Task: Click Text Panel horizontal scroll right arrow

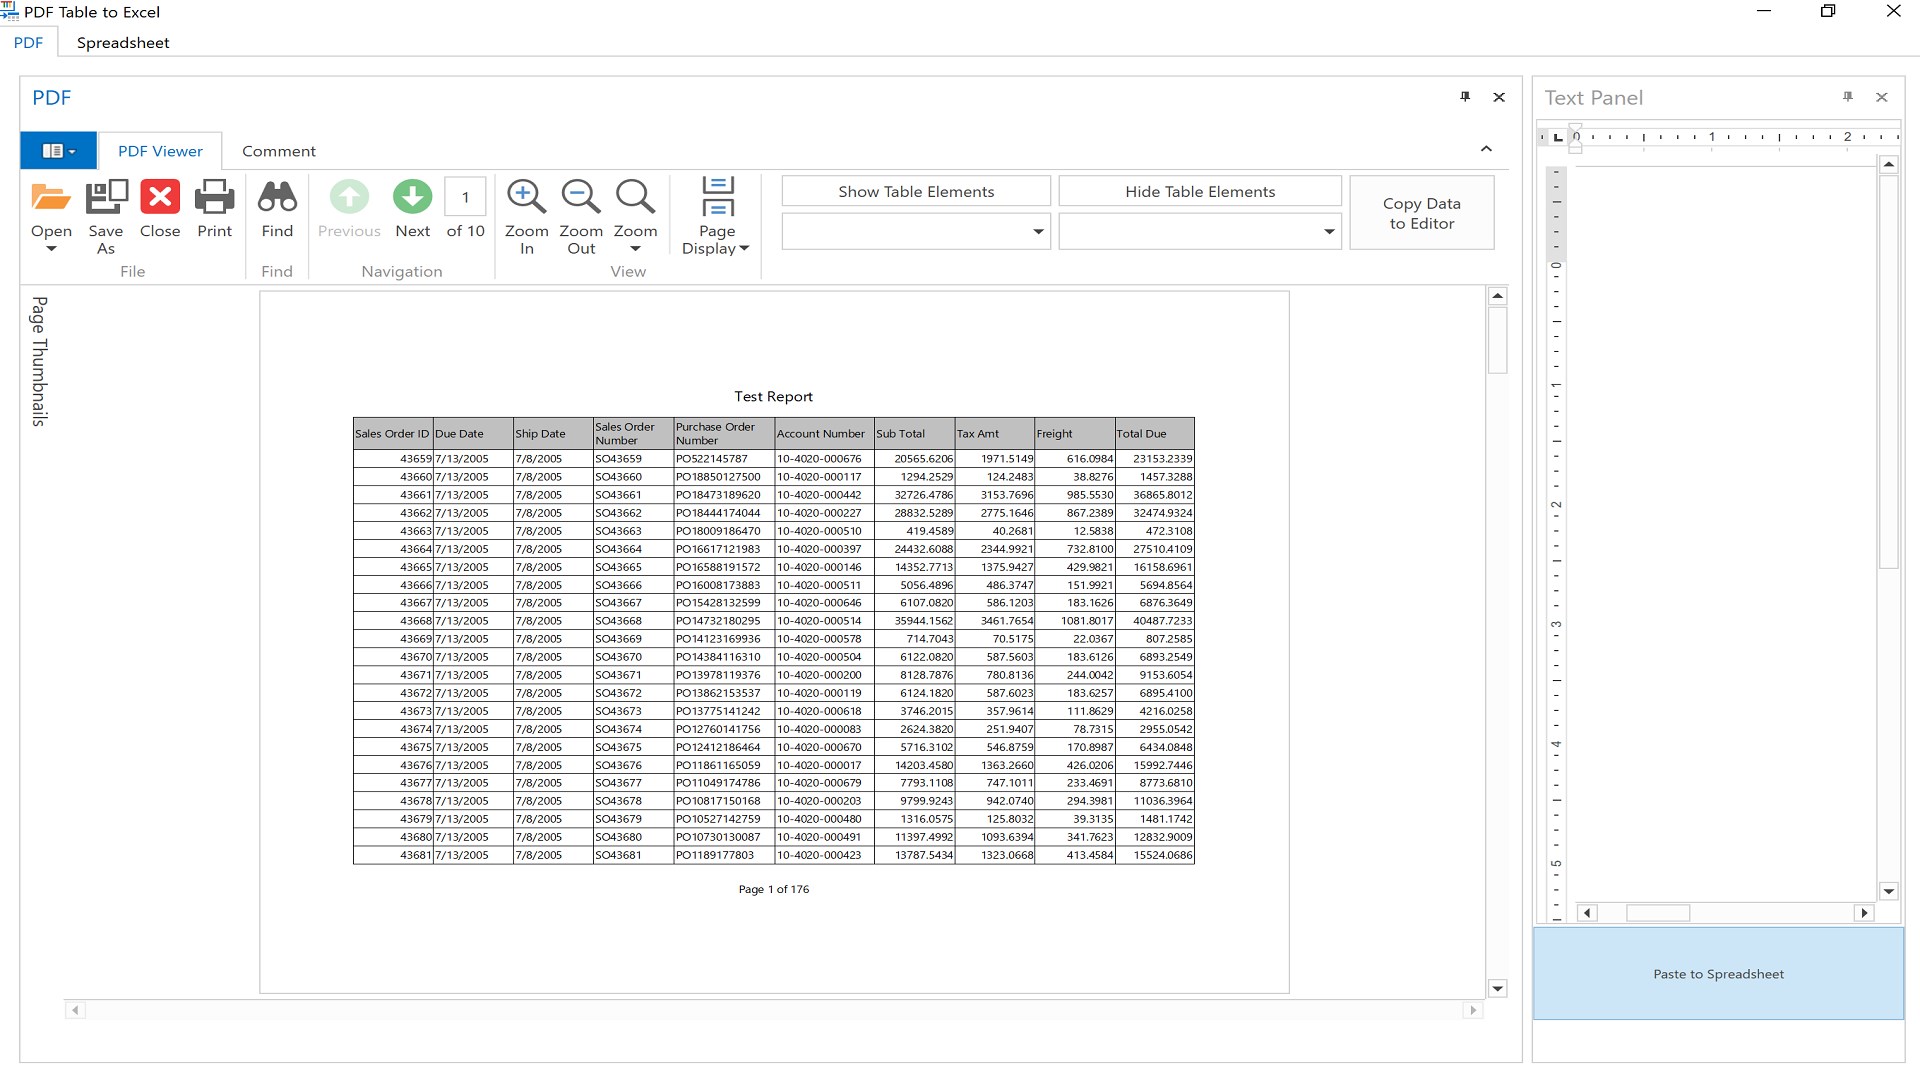Action: click(x=1864, y=913)
